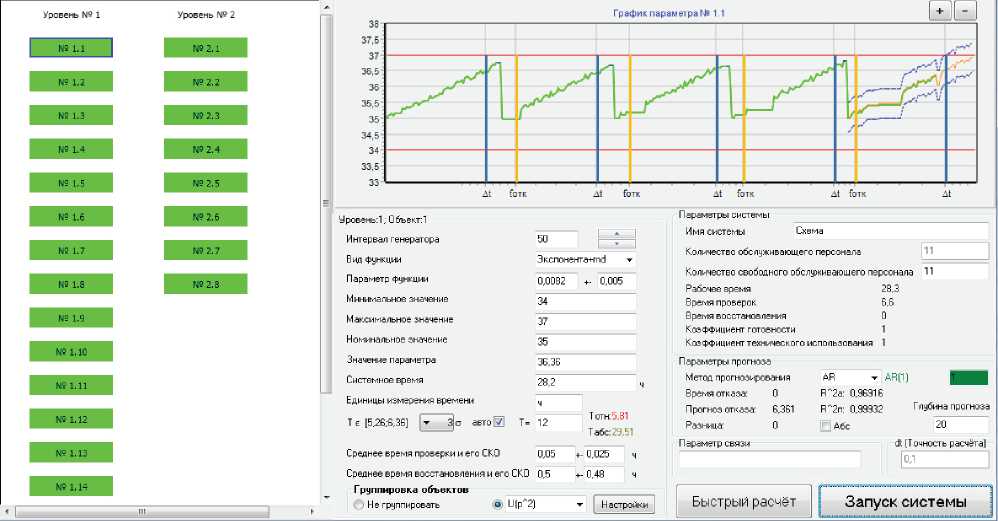Click the Интервал генератора input field

556,239
